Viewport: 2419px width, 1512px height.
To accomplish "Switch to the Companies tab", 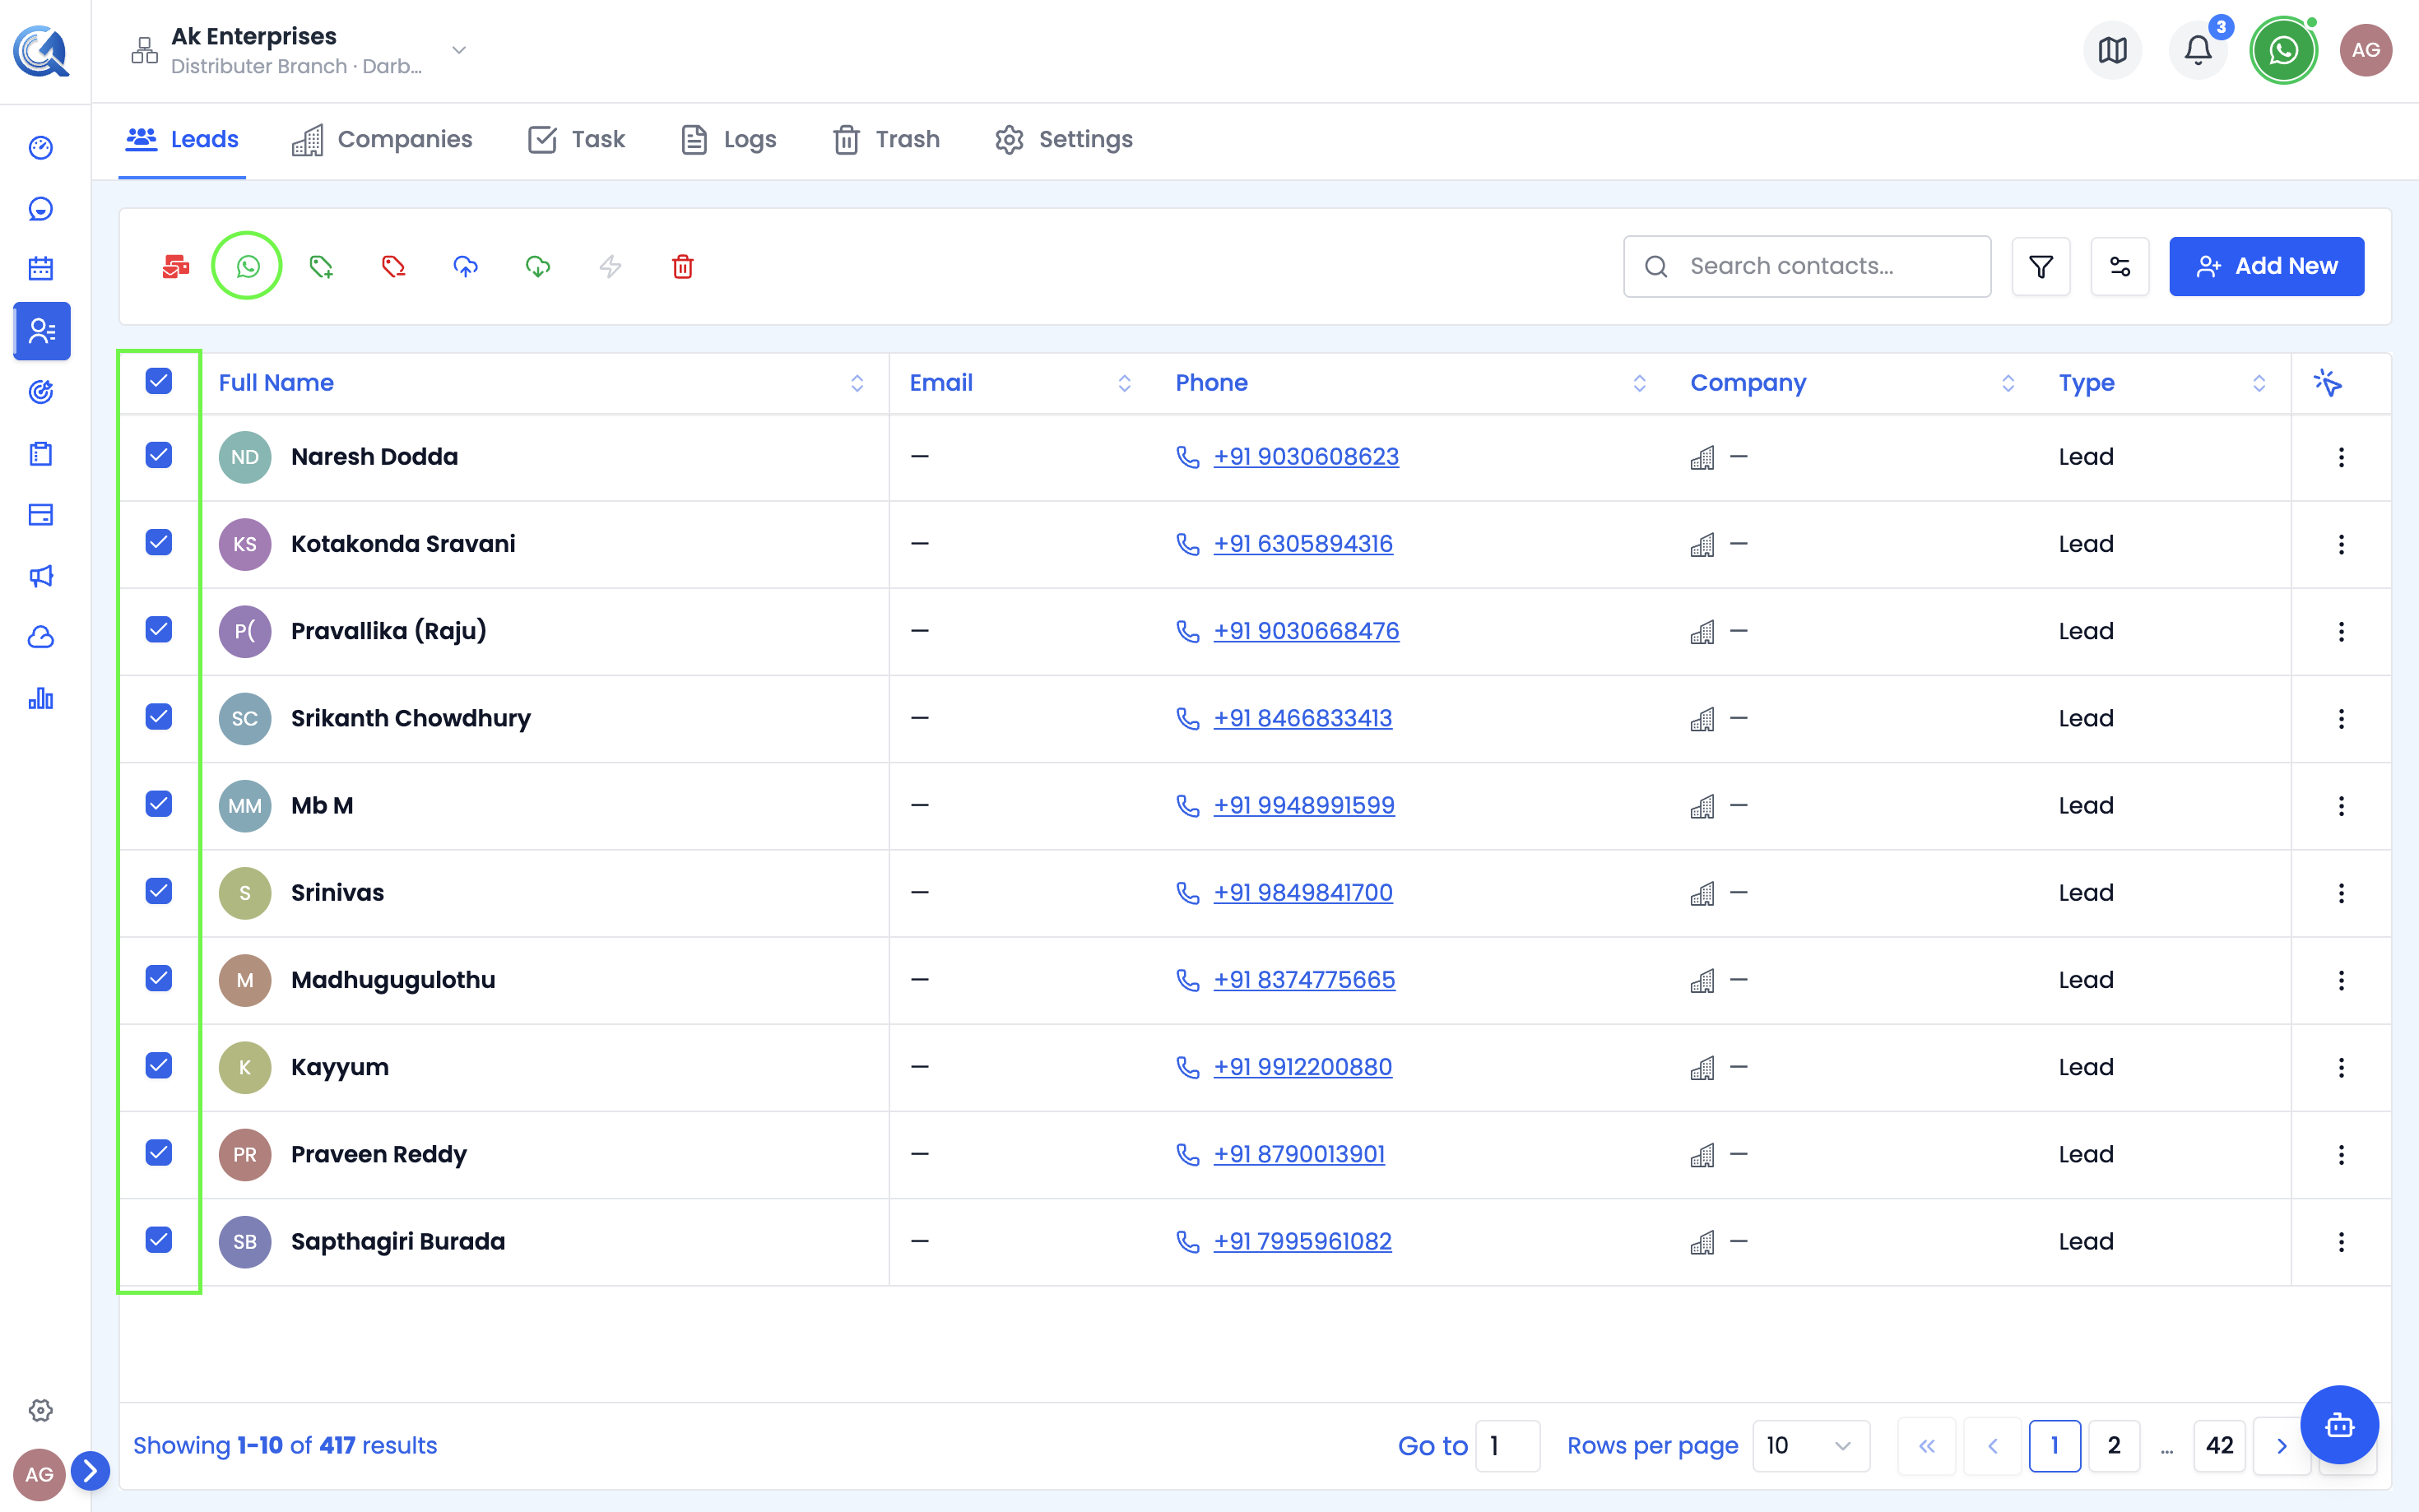I will pos(382,140).
